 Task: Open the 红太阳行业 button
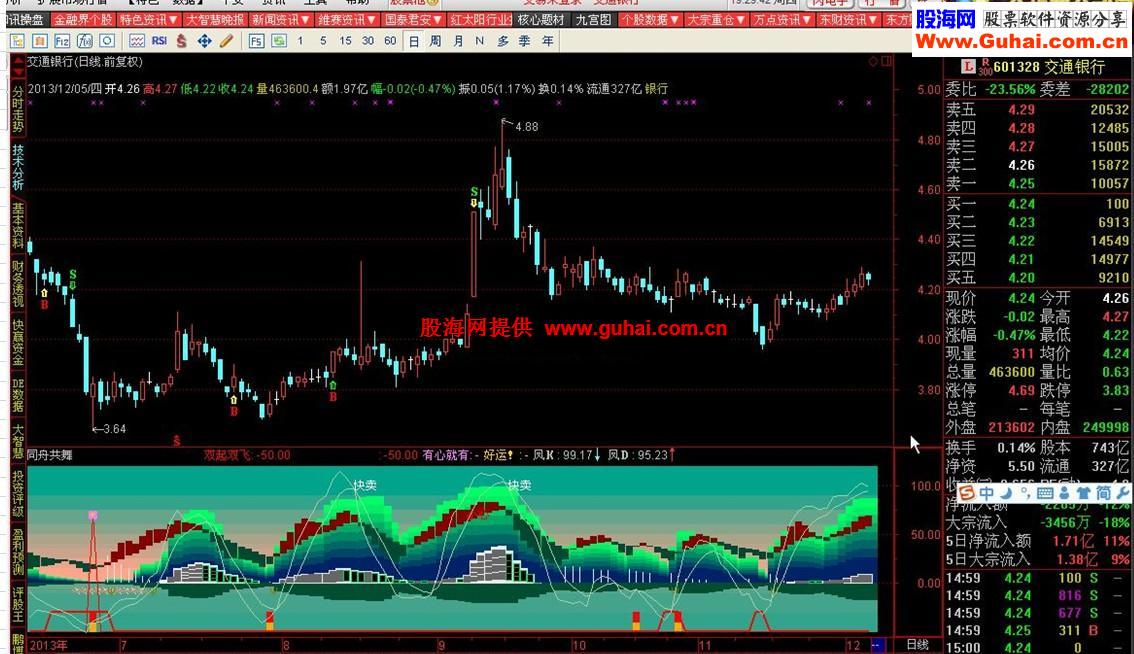click(x=480, y=20)
